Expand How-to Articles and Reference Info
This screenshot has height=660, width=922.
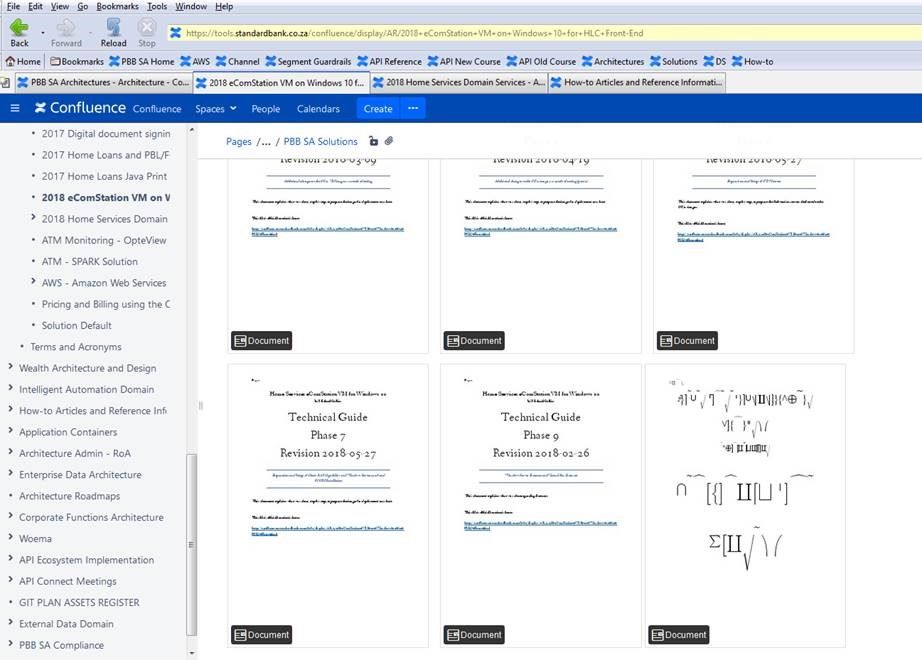pos(10,409)
